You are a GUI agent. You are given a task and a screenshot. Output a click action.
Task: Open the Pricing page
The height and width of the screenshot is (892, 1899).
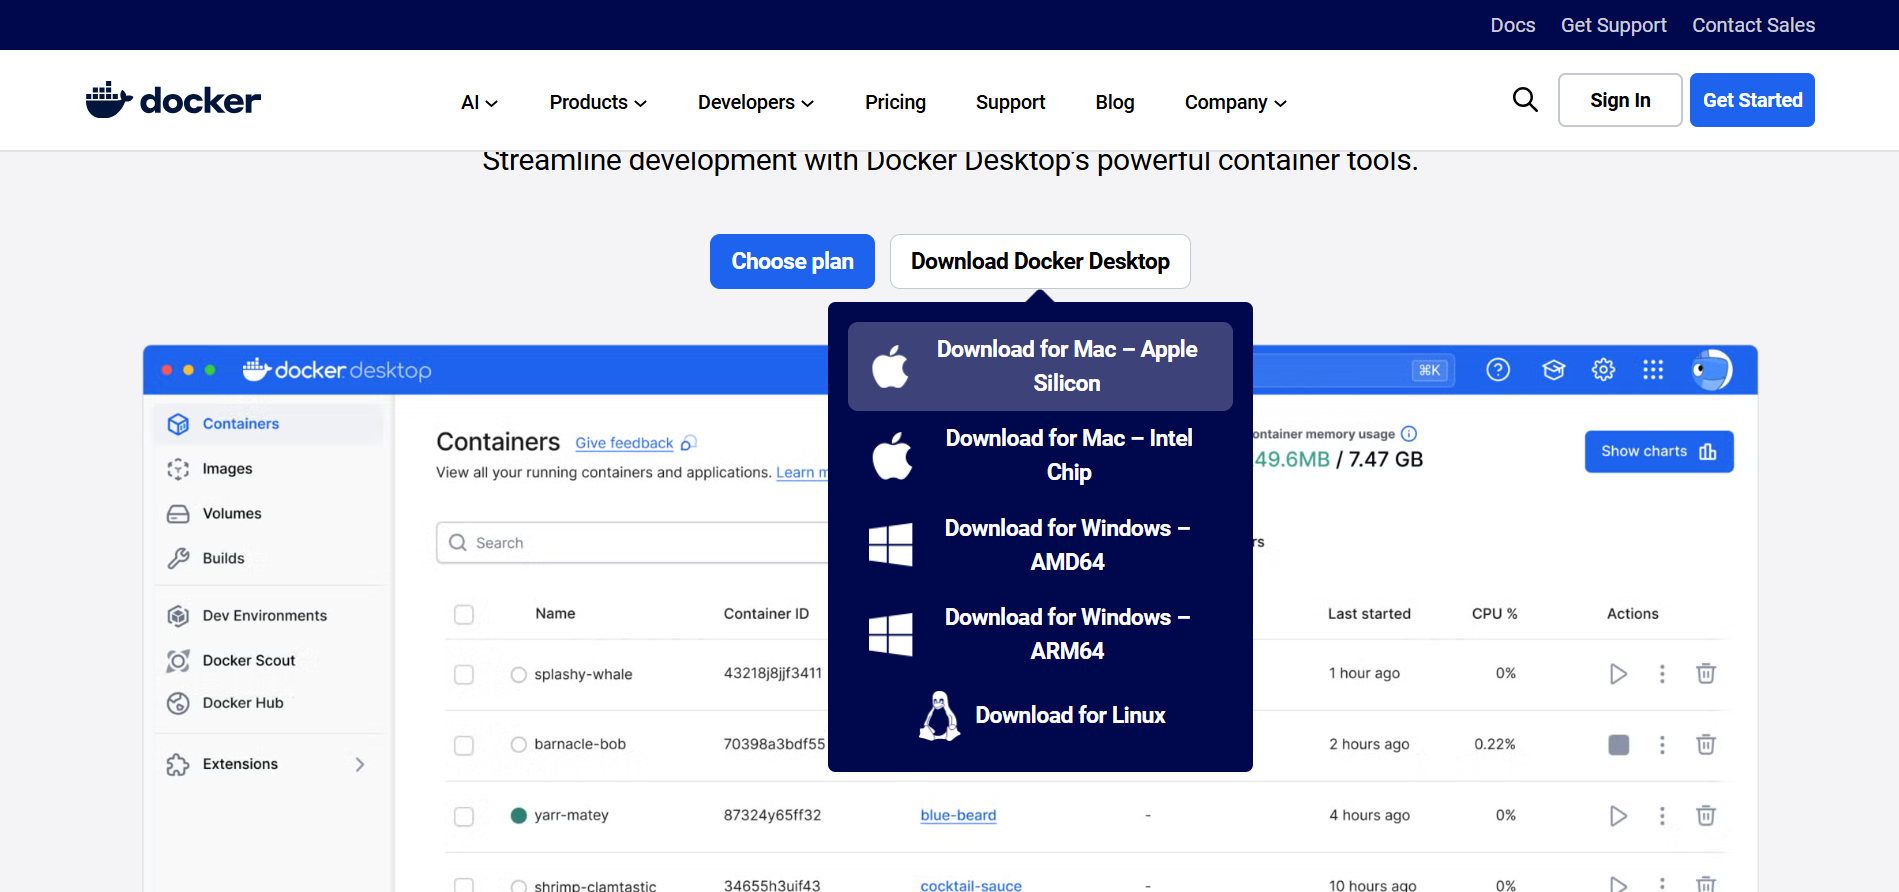coord(895,102)
